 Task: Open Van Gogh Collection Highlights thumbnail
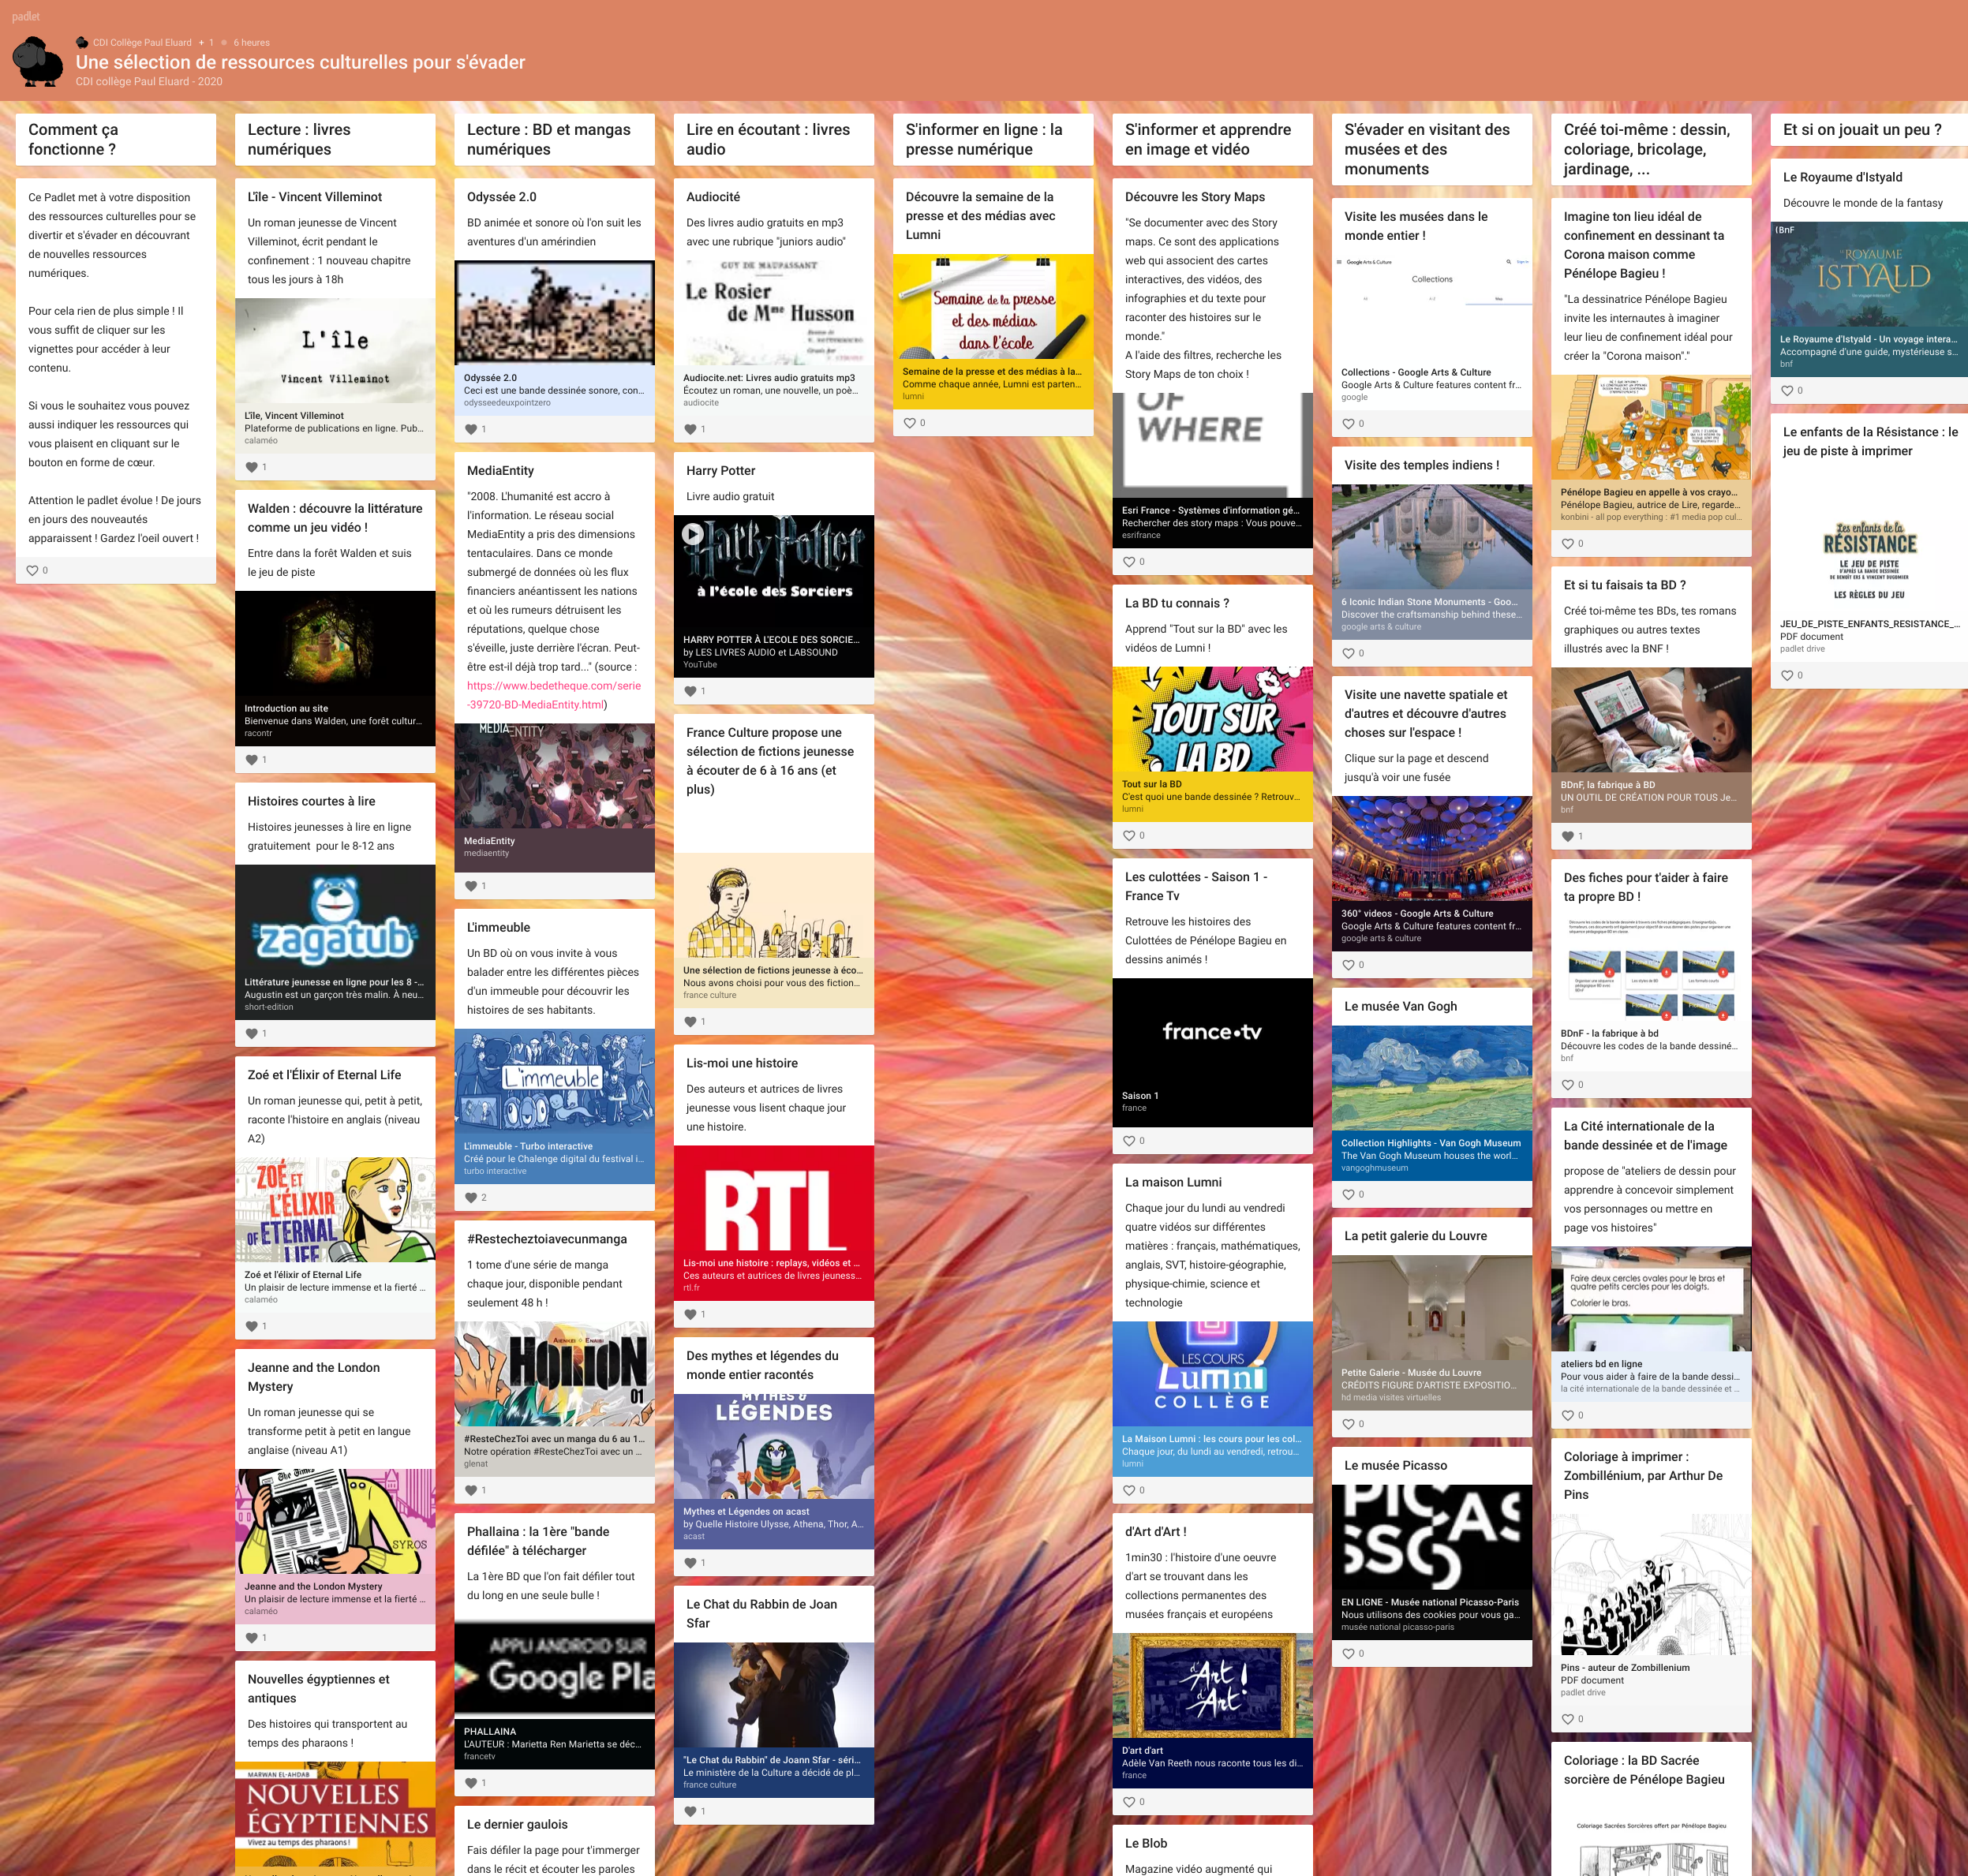[1432, 1078]
